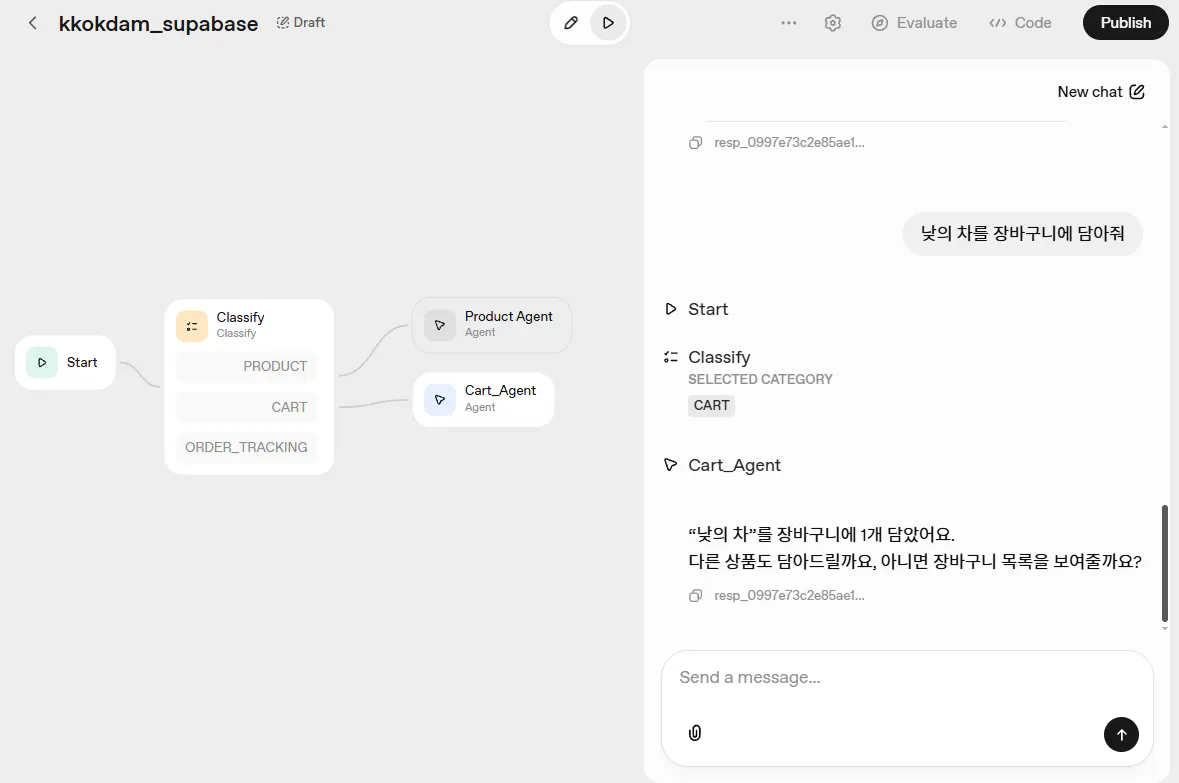Switch to edit mode with pencil icon

click(571, 23)
